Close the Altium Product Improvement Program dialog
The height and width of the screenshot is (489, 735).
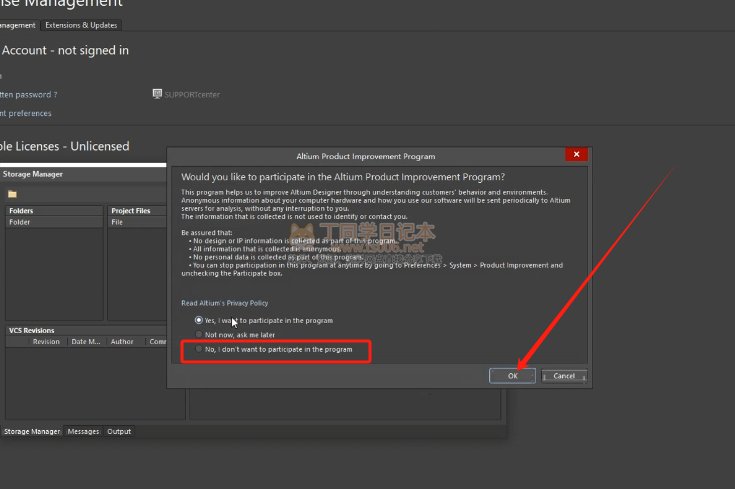[x=574, y=155]
